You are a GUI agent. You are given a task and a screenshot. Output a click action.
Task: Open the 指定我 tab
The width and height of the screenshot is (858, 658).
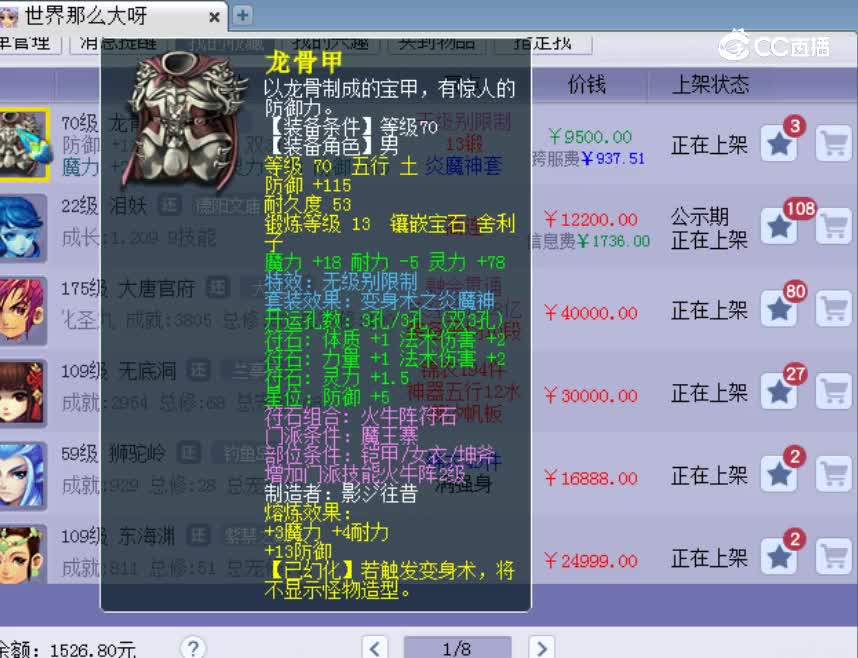tap(543, 44)
